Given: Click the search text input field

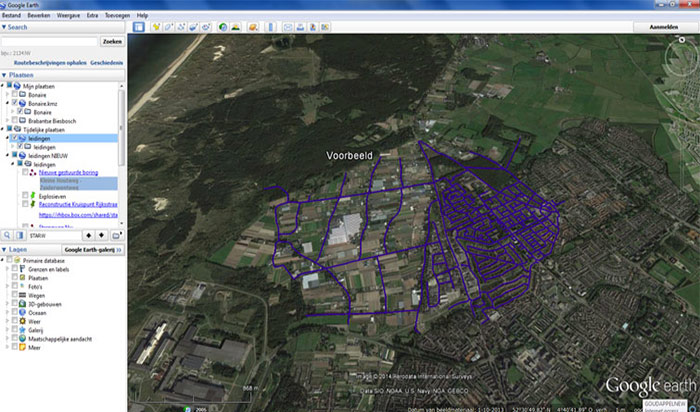Looking at the screenshot, I should tap(49, 42).
